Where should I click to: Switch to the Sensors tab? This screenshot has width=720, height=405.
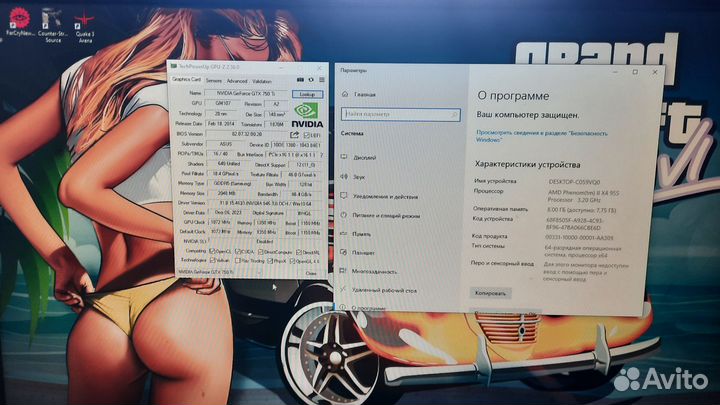pos(214,80)
